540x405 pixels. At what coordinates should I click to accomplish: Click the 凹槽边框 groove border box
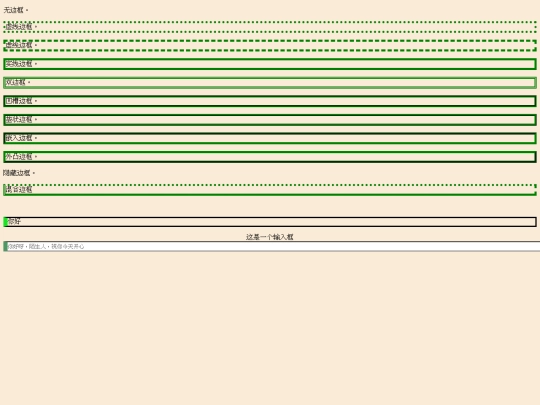click(270, 101)
